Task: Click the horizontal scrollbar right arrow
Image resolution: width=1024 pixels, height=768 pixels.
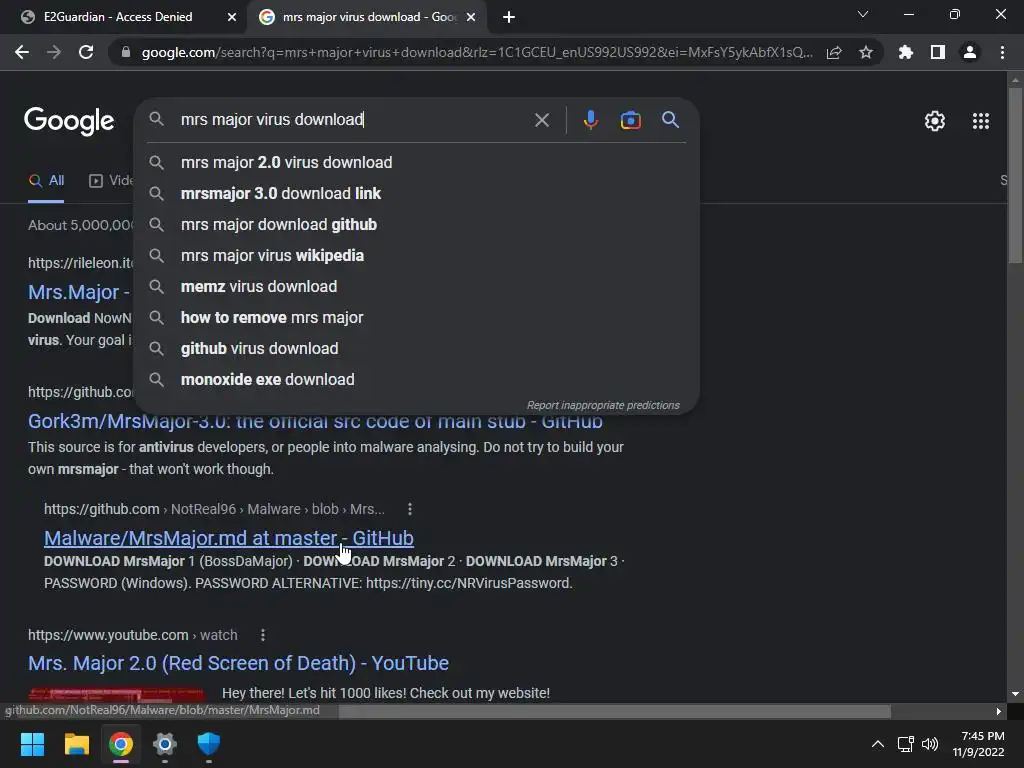Action: pos(999,711)
